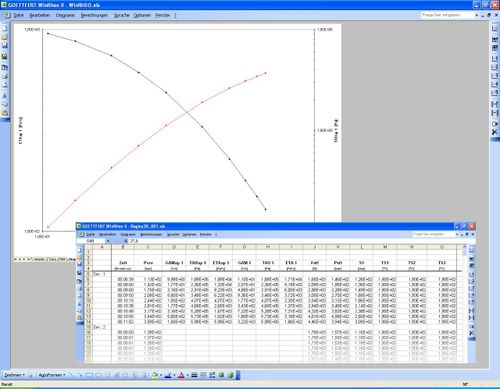
Task: Expand the Line Color arrow
Action: (174, 375)
